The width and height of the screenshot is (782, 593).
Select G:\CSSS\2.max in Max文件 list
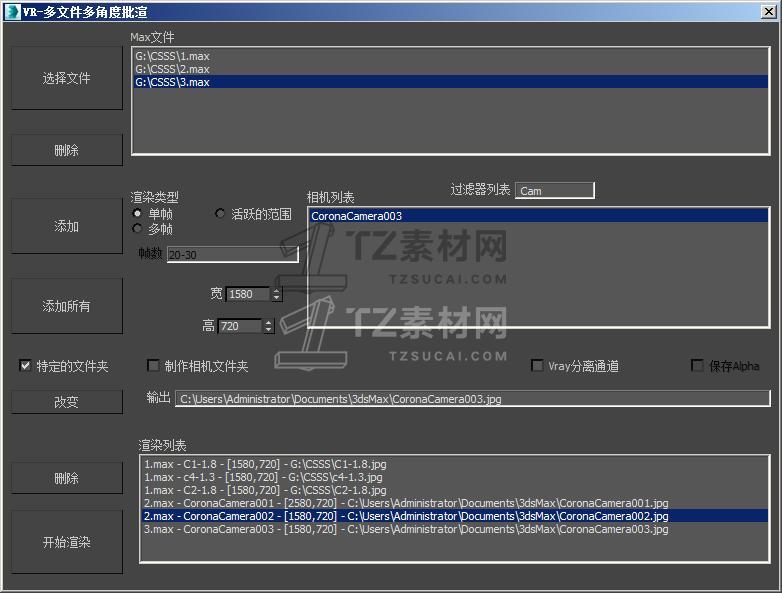[450, 69]
